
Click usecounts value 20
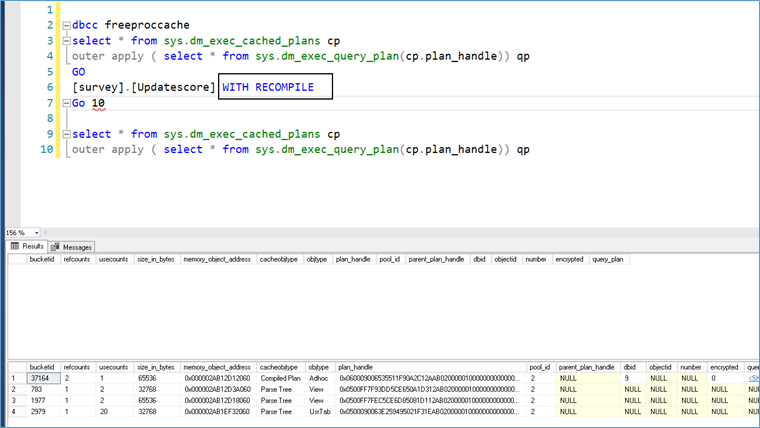pyautogui.click(x=114, y=412)
